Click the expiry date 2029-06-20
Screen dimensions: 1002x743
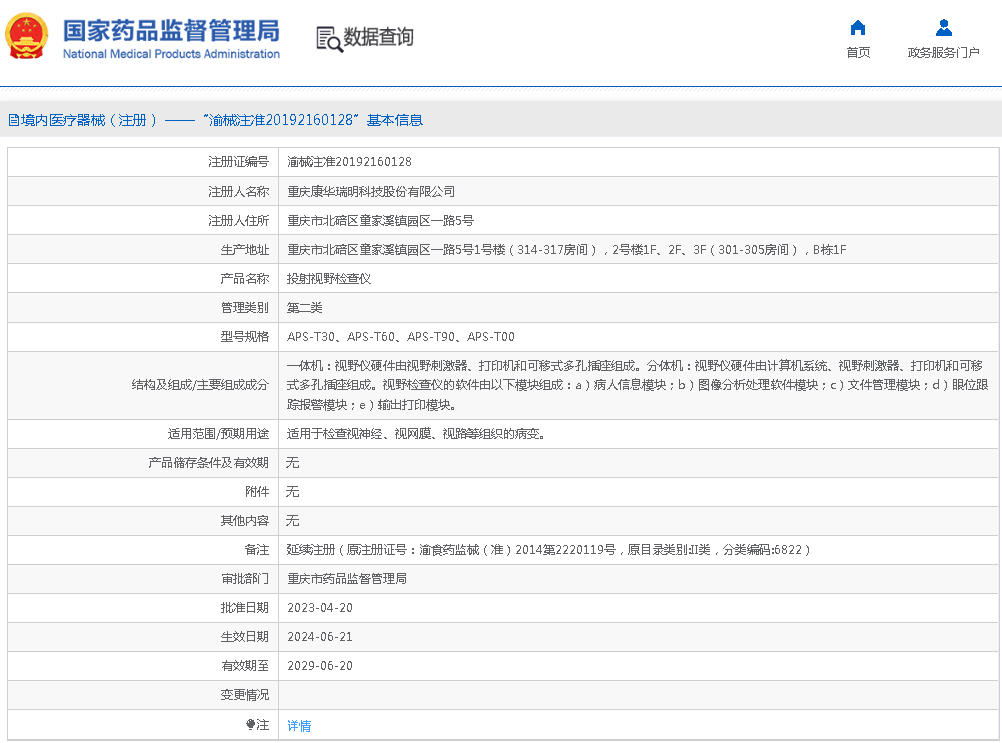pyautogui.click(x=320, y=666)
